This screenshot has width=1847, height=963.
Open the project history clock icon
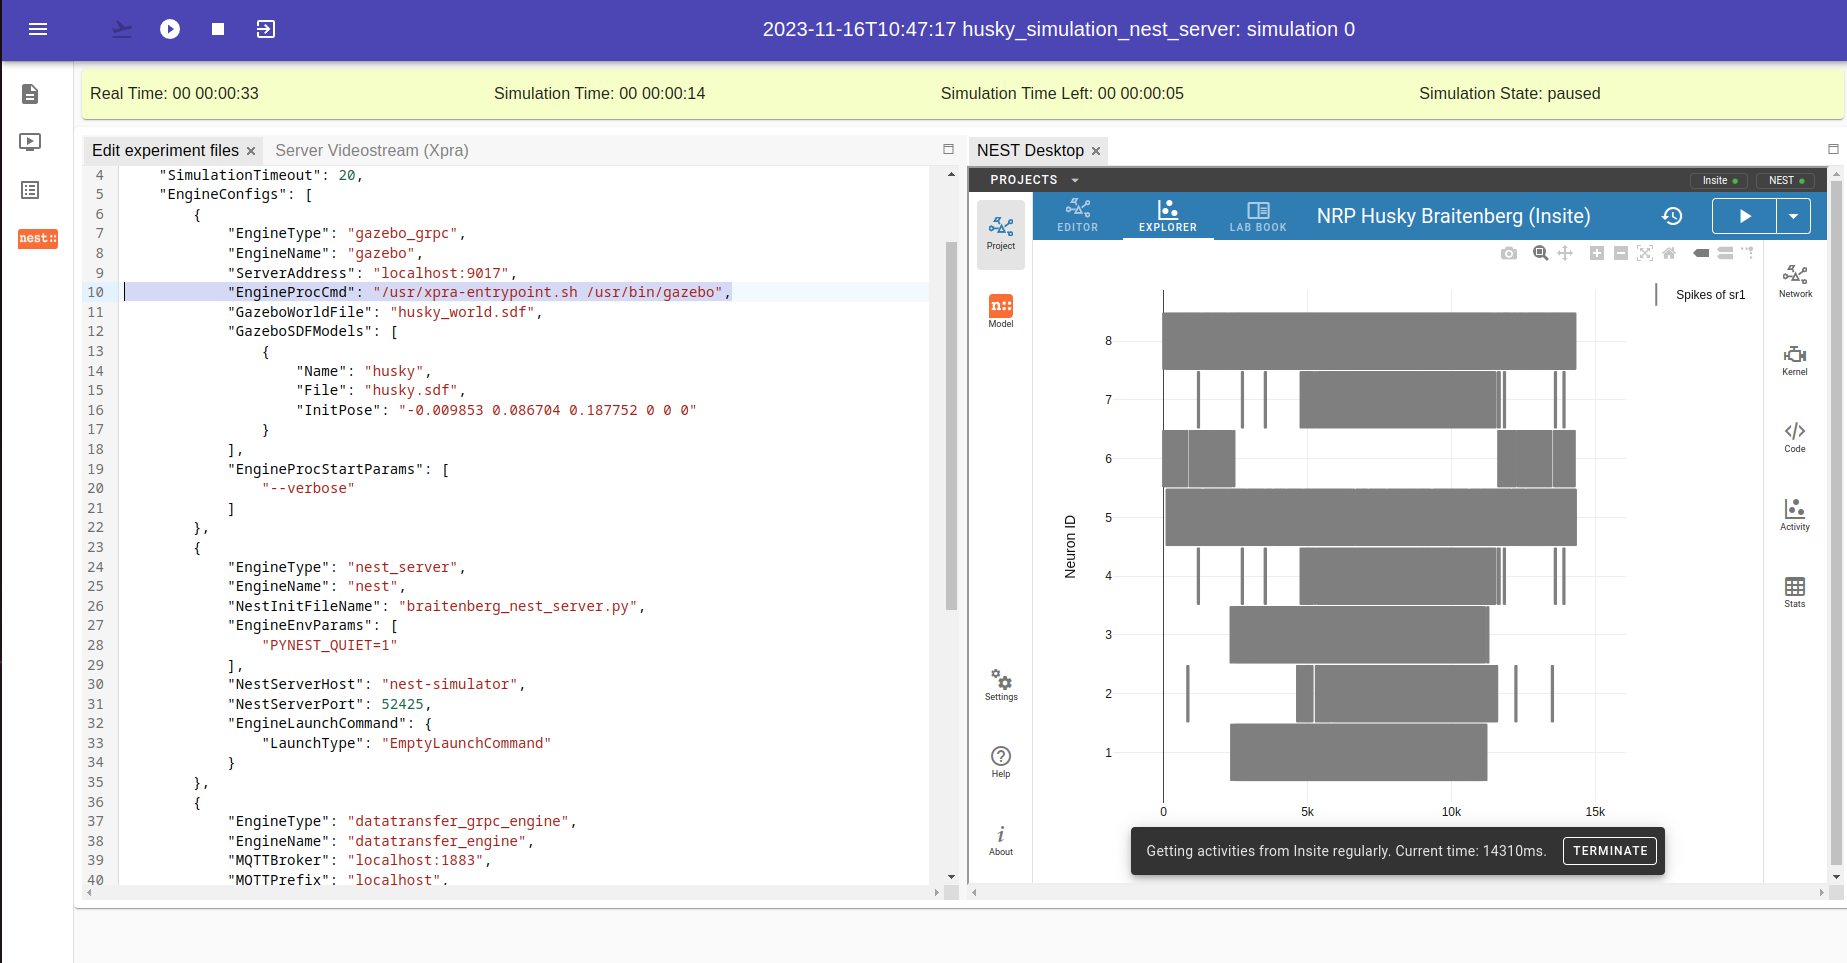pyautogui.click(x=1672, y=216)
